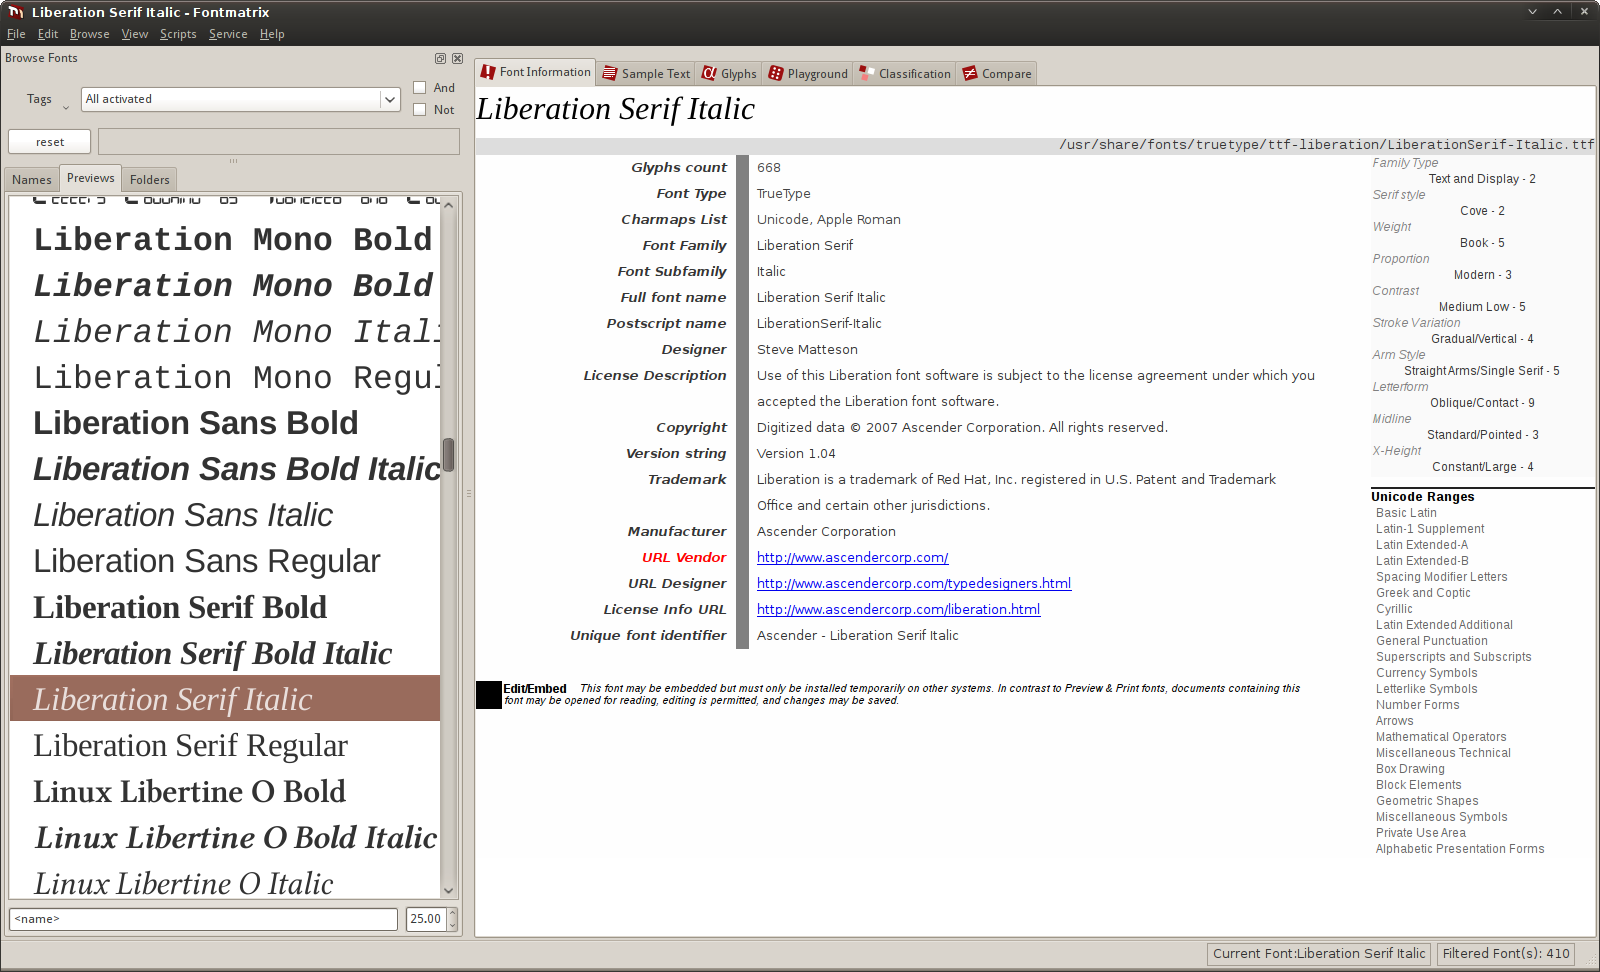
Task: Open the typedesigners.html designer link
Action: [x=914, y=583]
